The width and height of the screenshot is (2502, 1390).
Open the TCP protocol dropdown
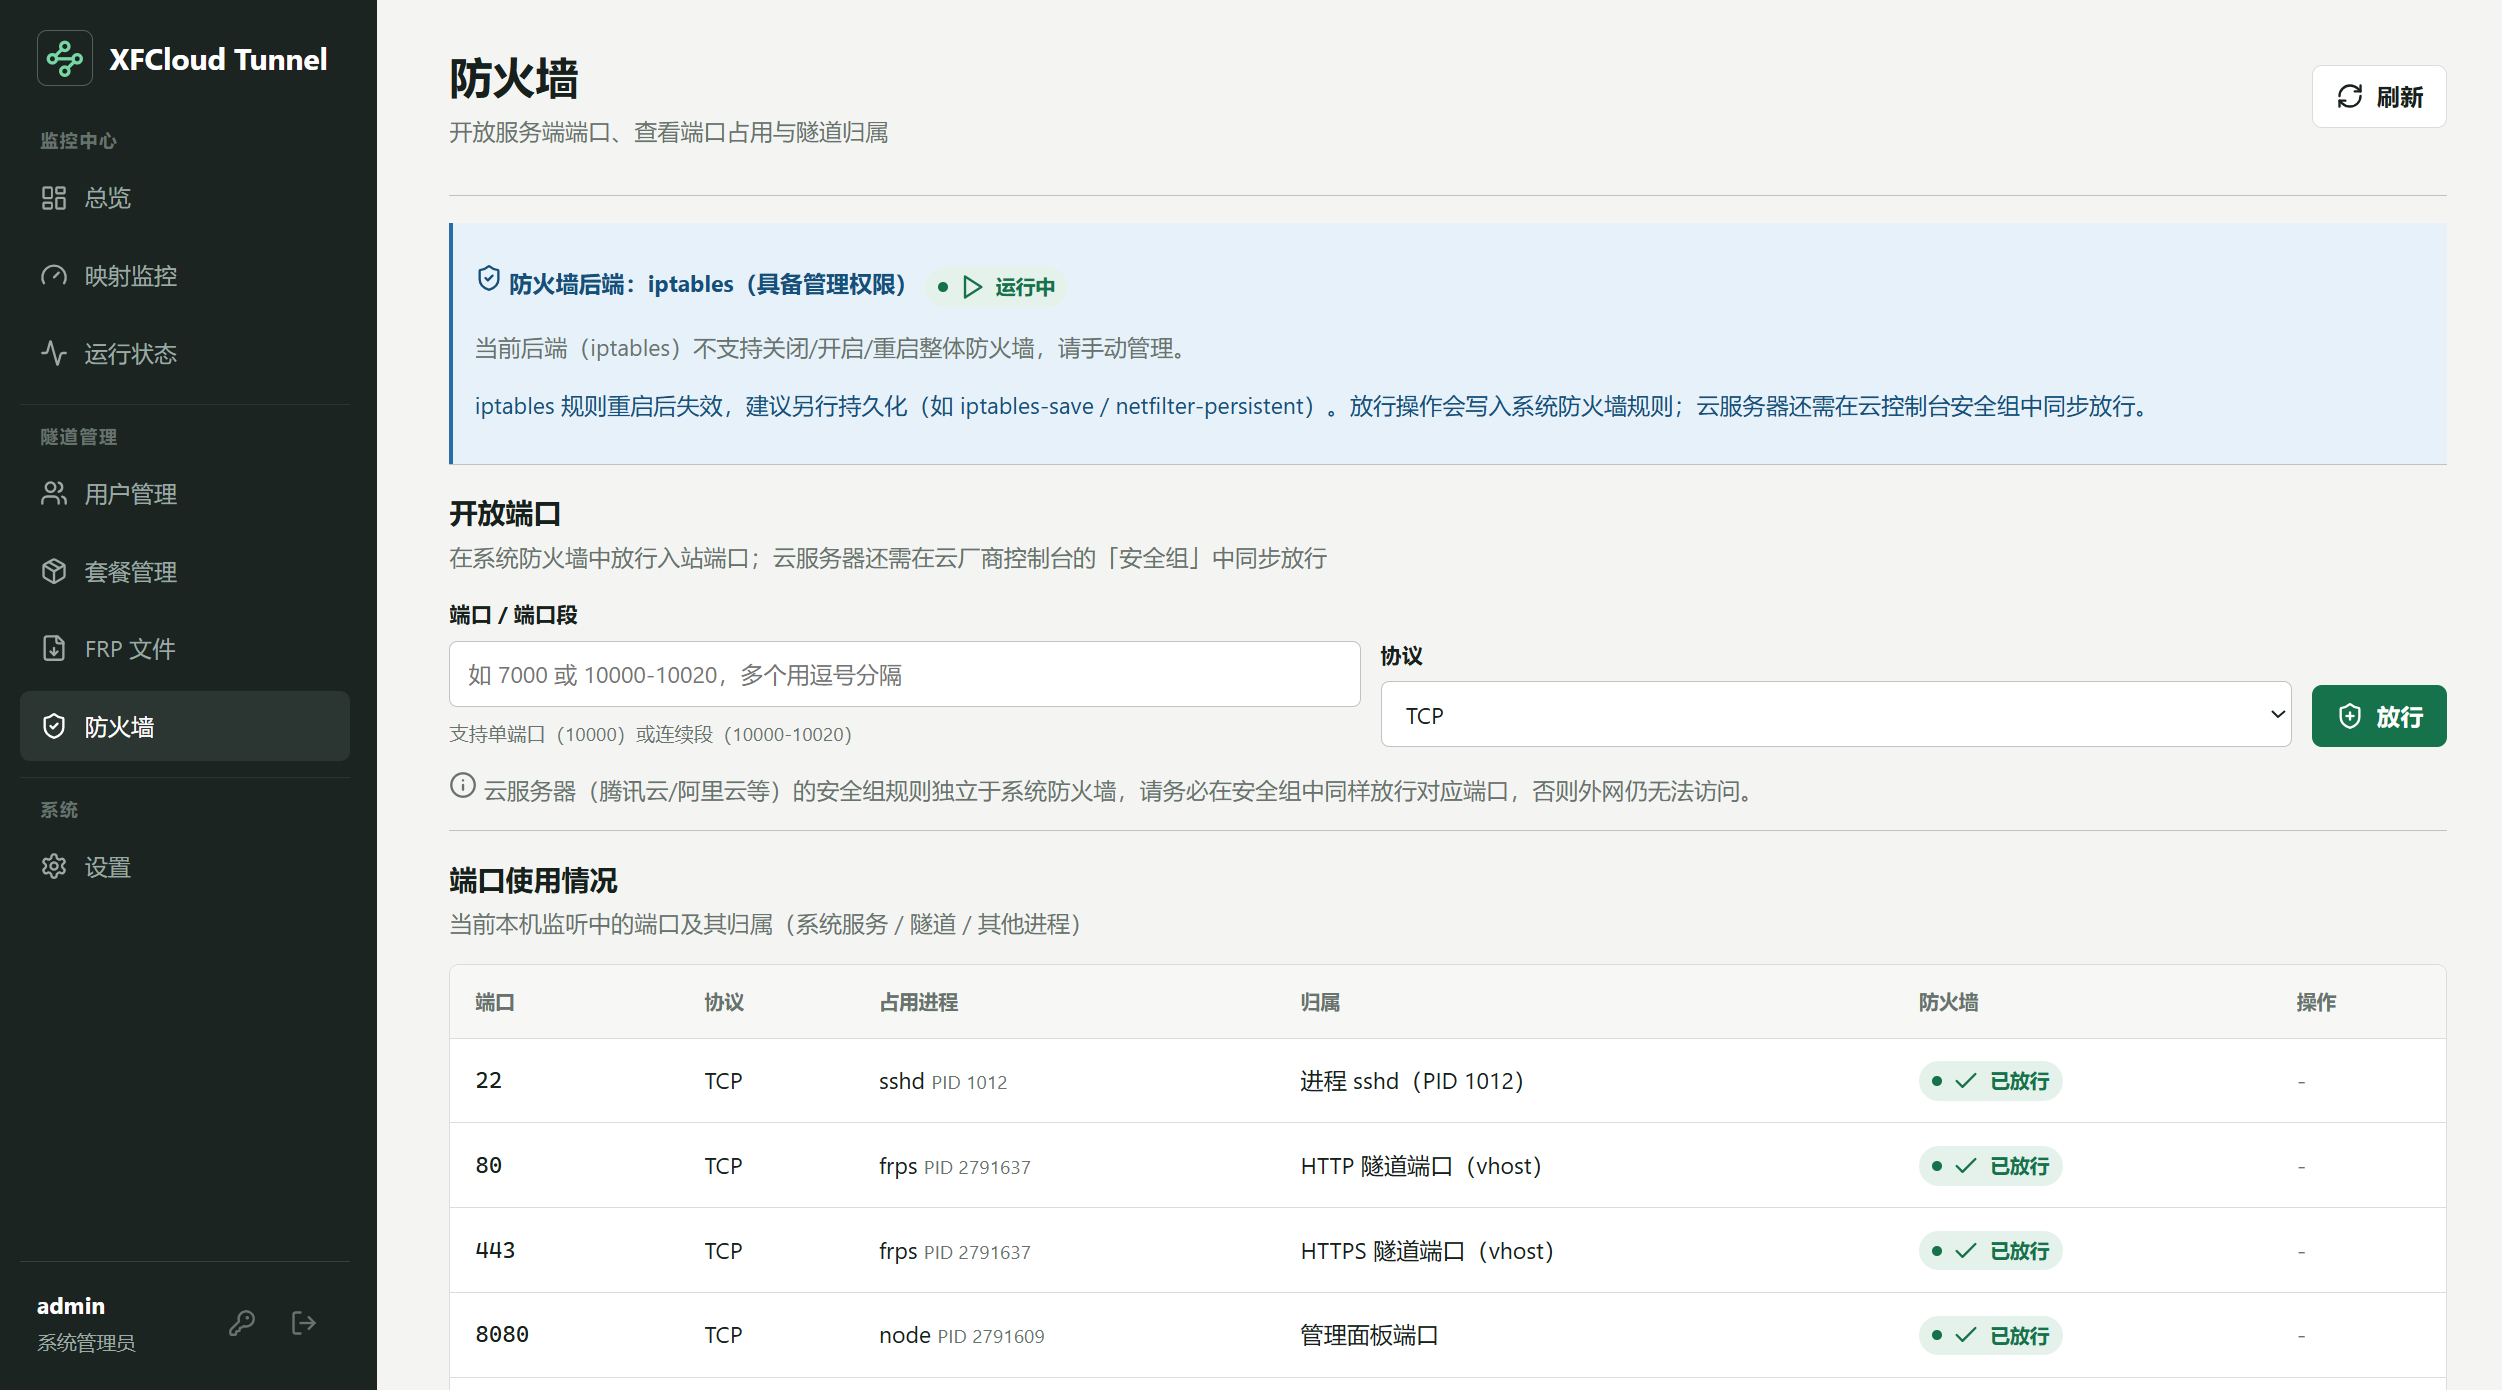tap(1836, 715)
